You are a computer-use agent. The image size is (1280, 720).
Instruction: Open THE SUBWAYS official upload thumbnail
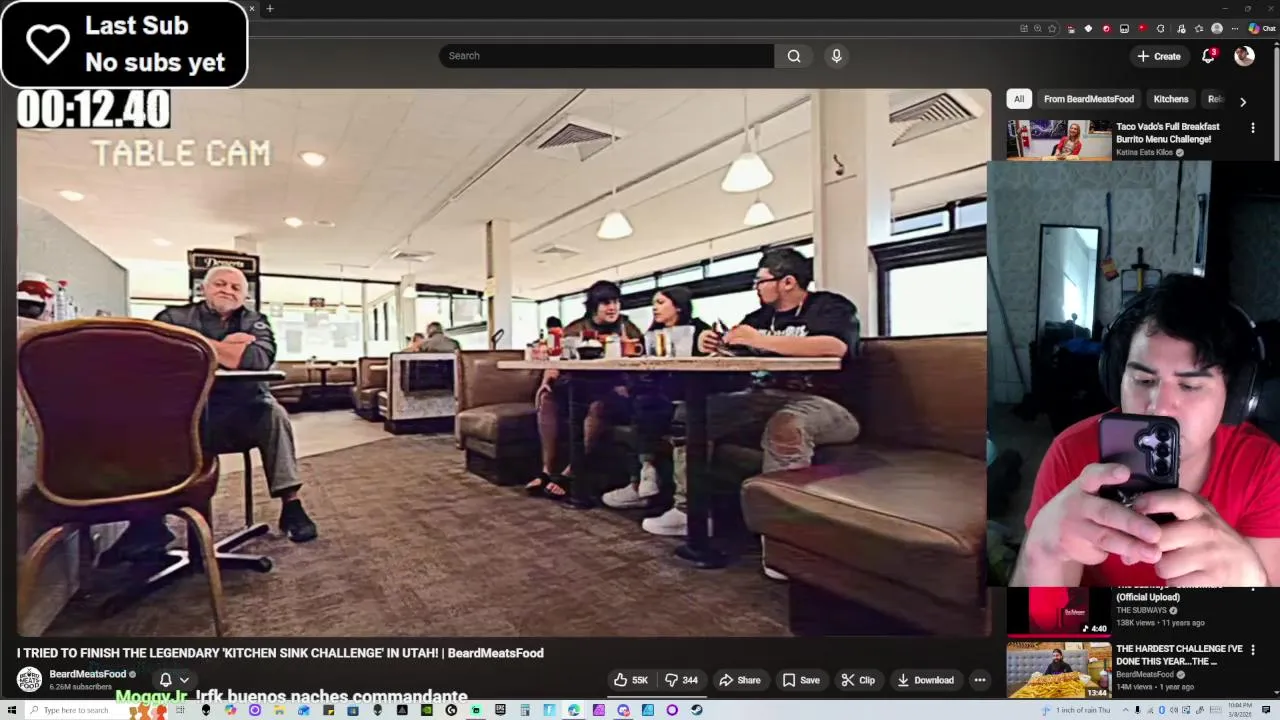(x=1058, y=610)
